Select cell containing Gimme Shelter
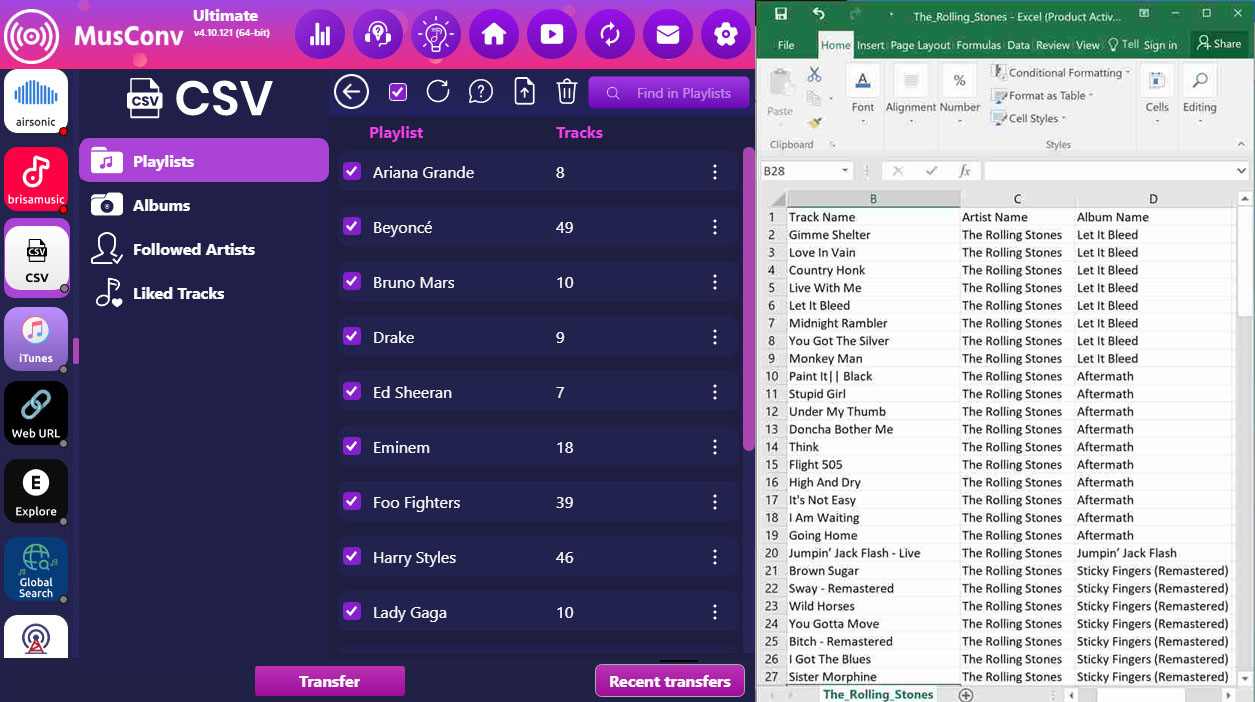Viewport: 1255px width, 702px height. 873,235
